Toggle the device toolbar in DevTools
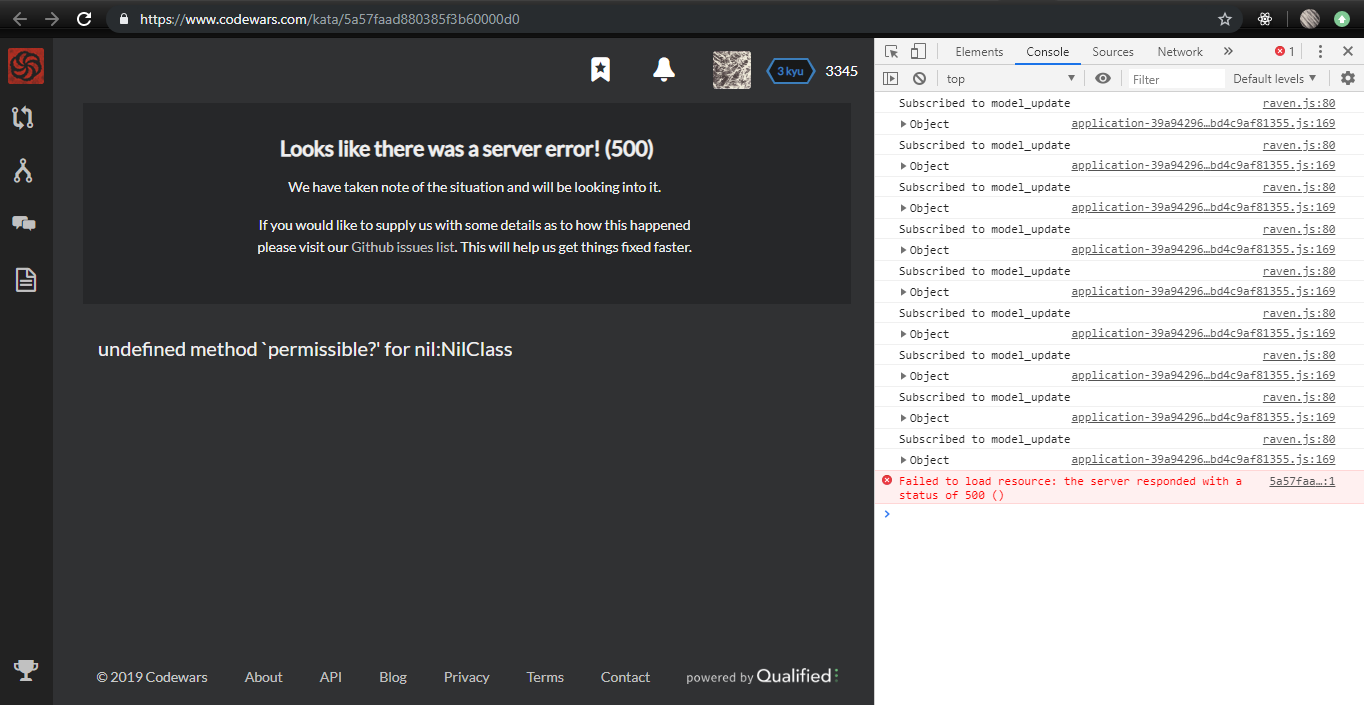1364x705 pixels. [x=916, y=51]
